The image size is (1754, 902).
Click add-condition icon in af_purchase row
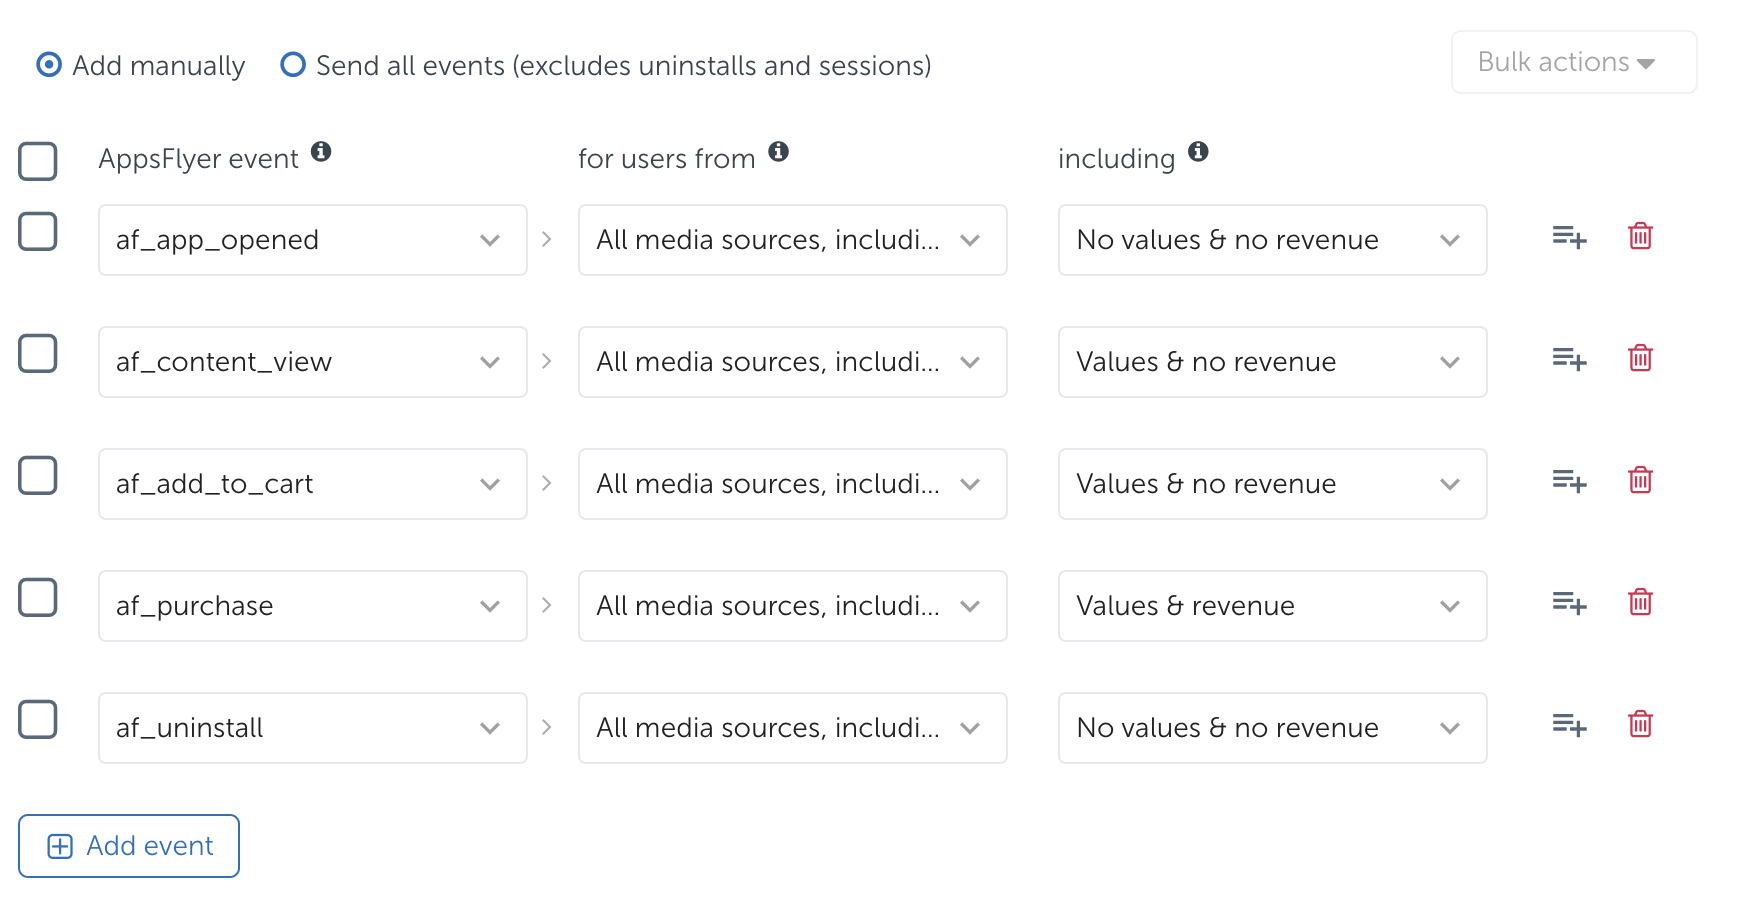point(1569,603)
